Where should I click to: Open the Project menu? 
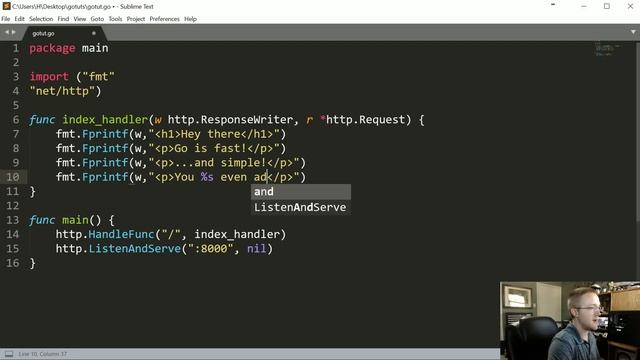(x=136, y=19)
